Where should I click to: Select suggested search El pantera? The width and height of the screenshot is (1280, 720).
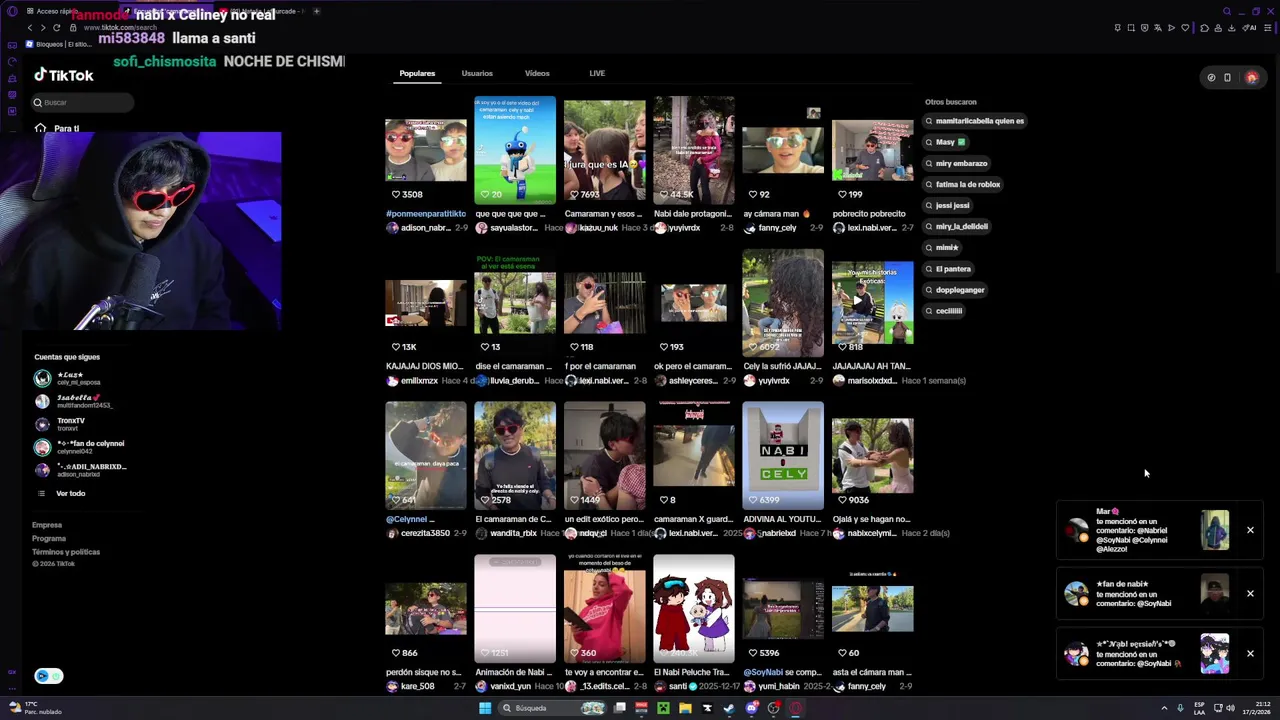948,269
